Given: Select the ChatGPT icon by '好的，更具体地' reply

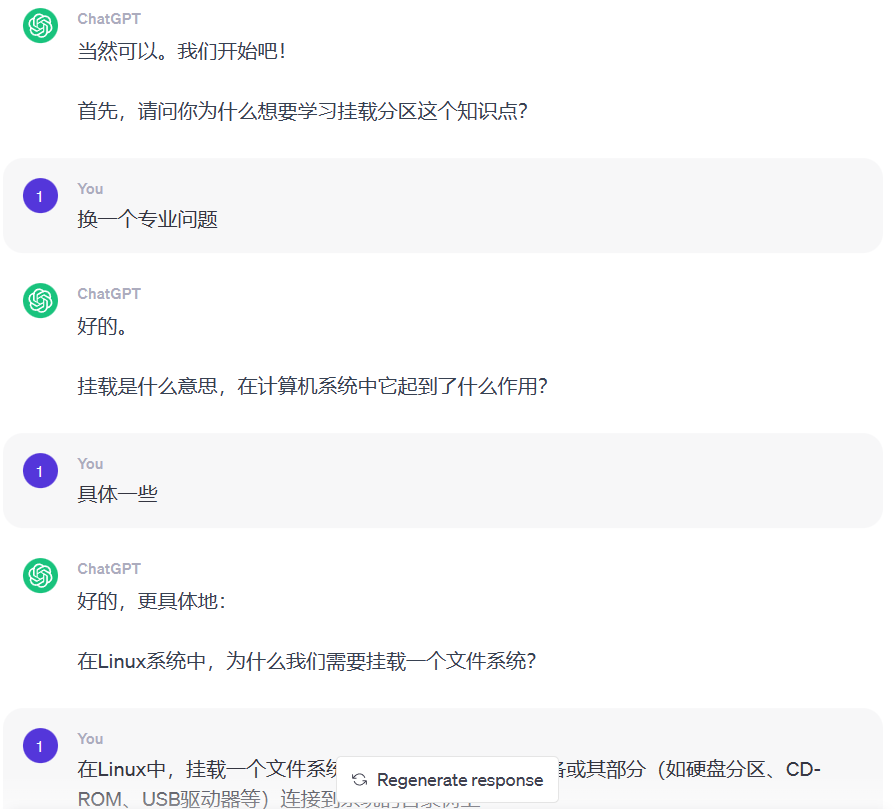Looking at the screenshot, I should 40,576.
